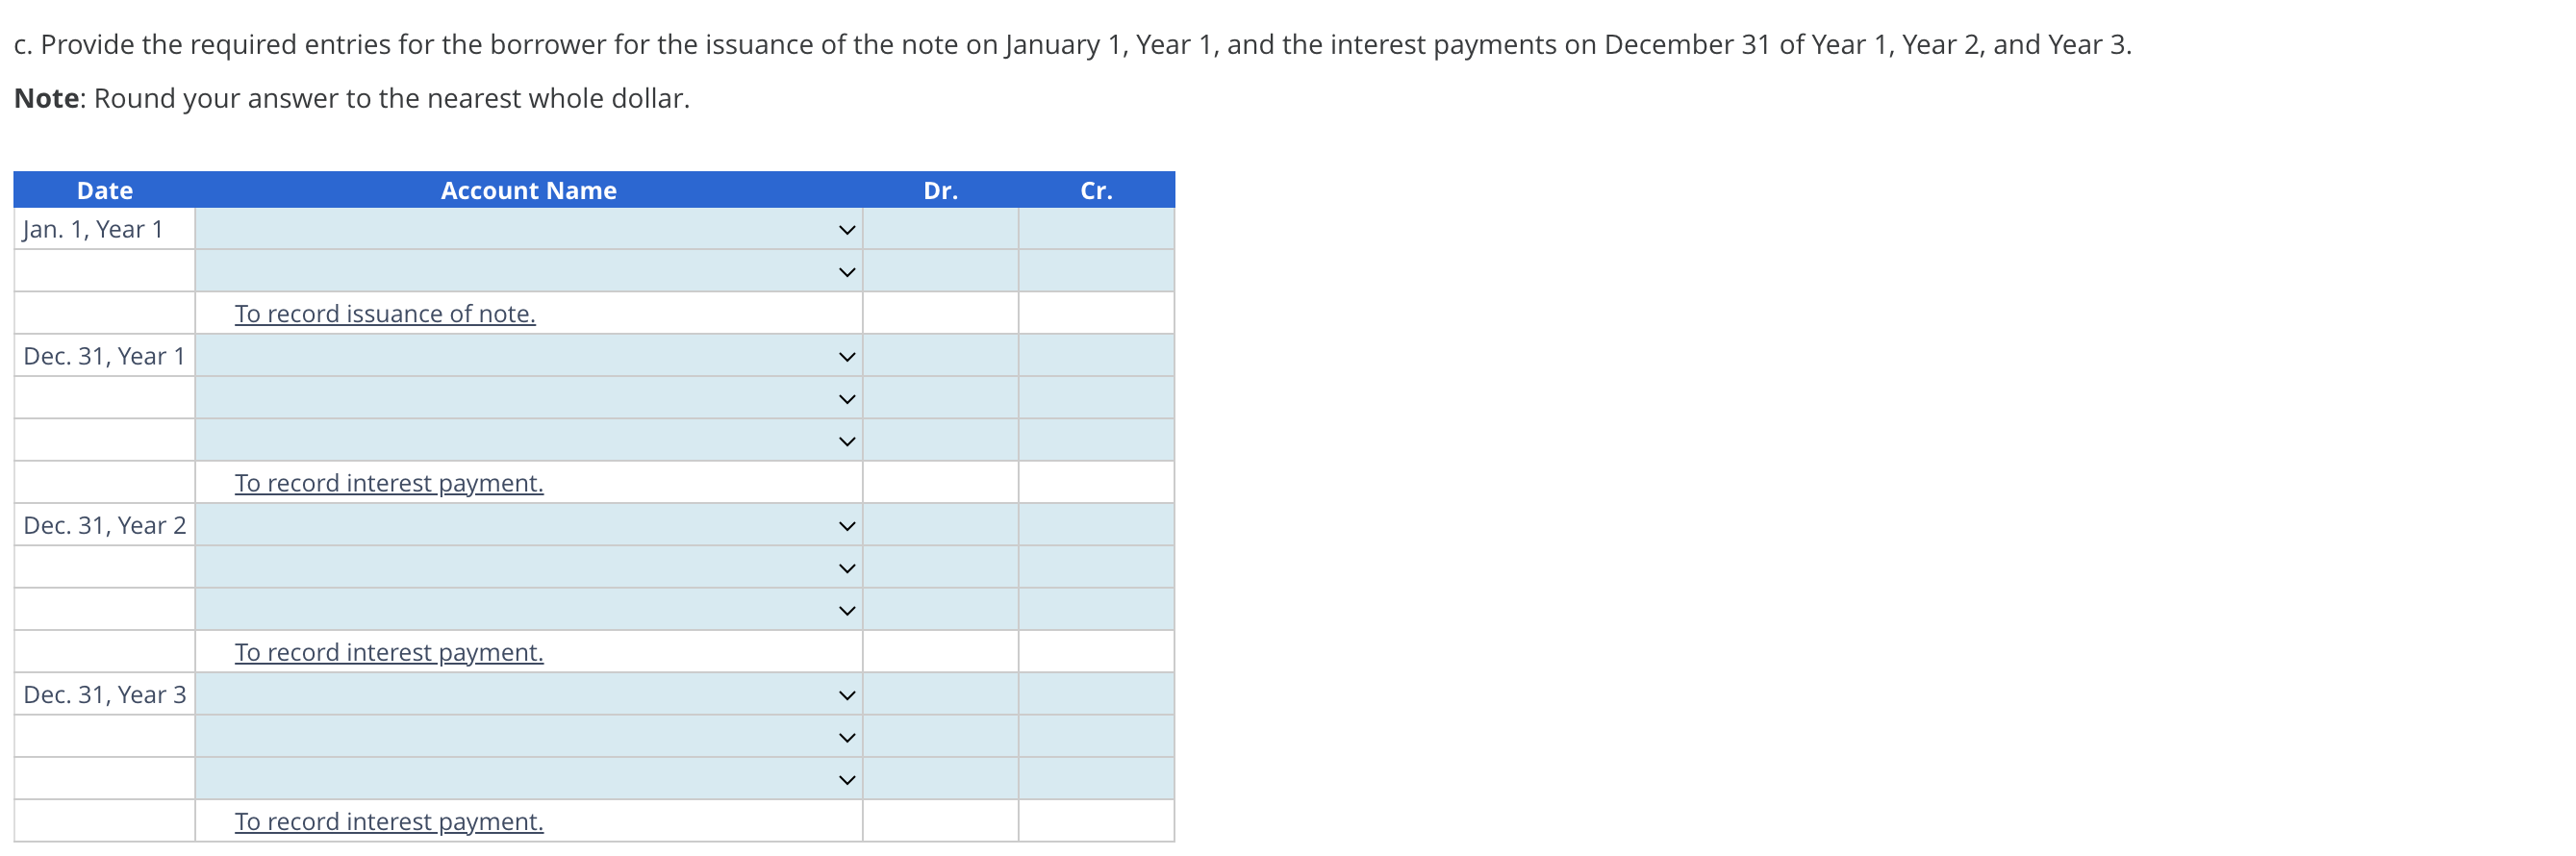2576x856 pixels.
Task: Expand the last account dropdown for Dec. 31, Year 3
Action: tap(847, 777)
